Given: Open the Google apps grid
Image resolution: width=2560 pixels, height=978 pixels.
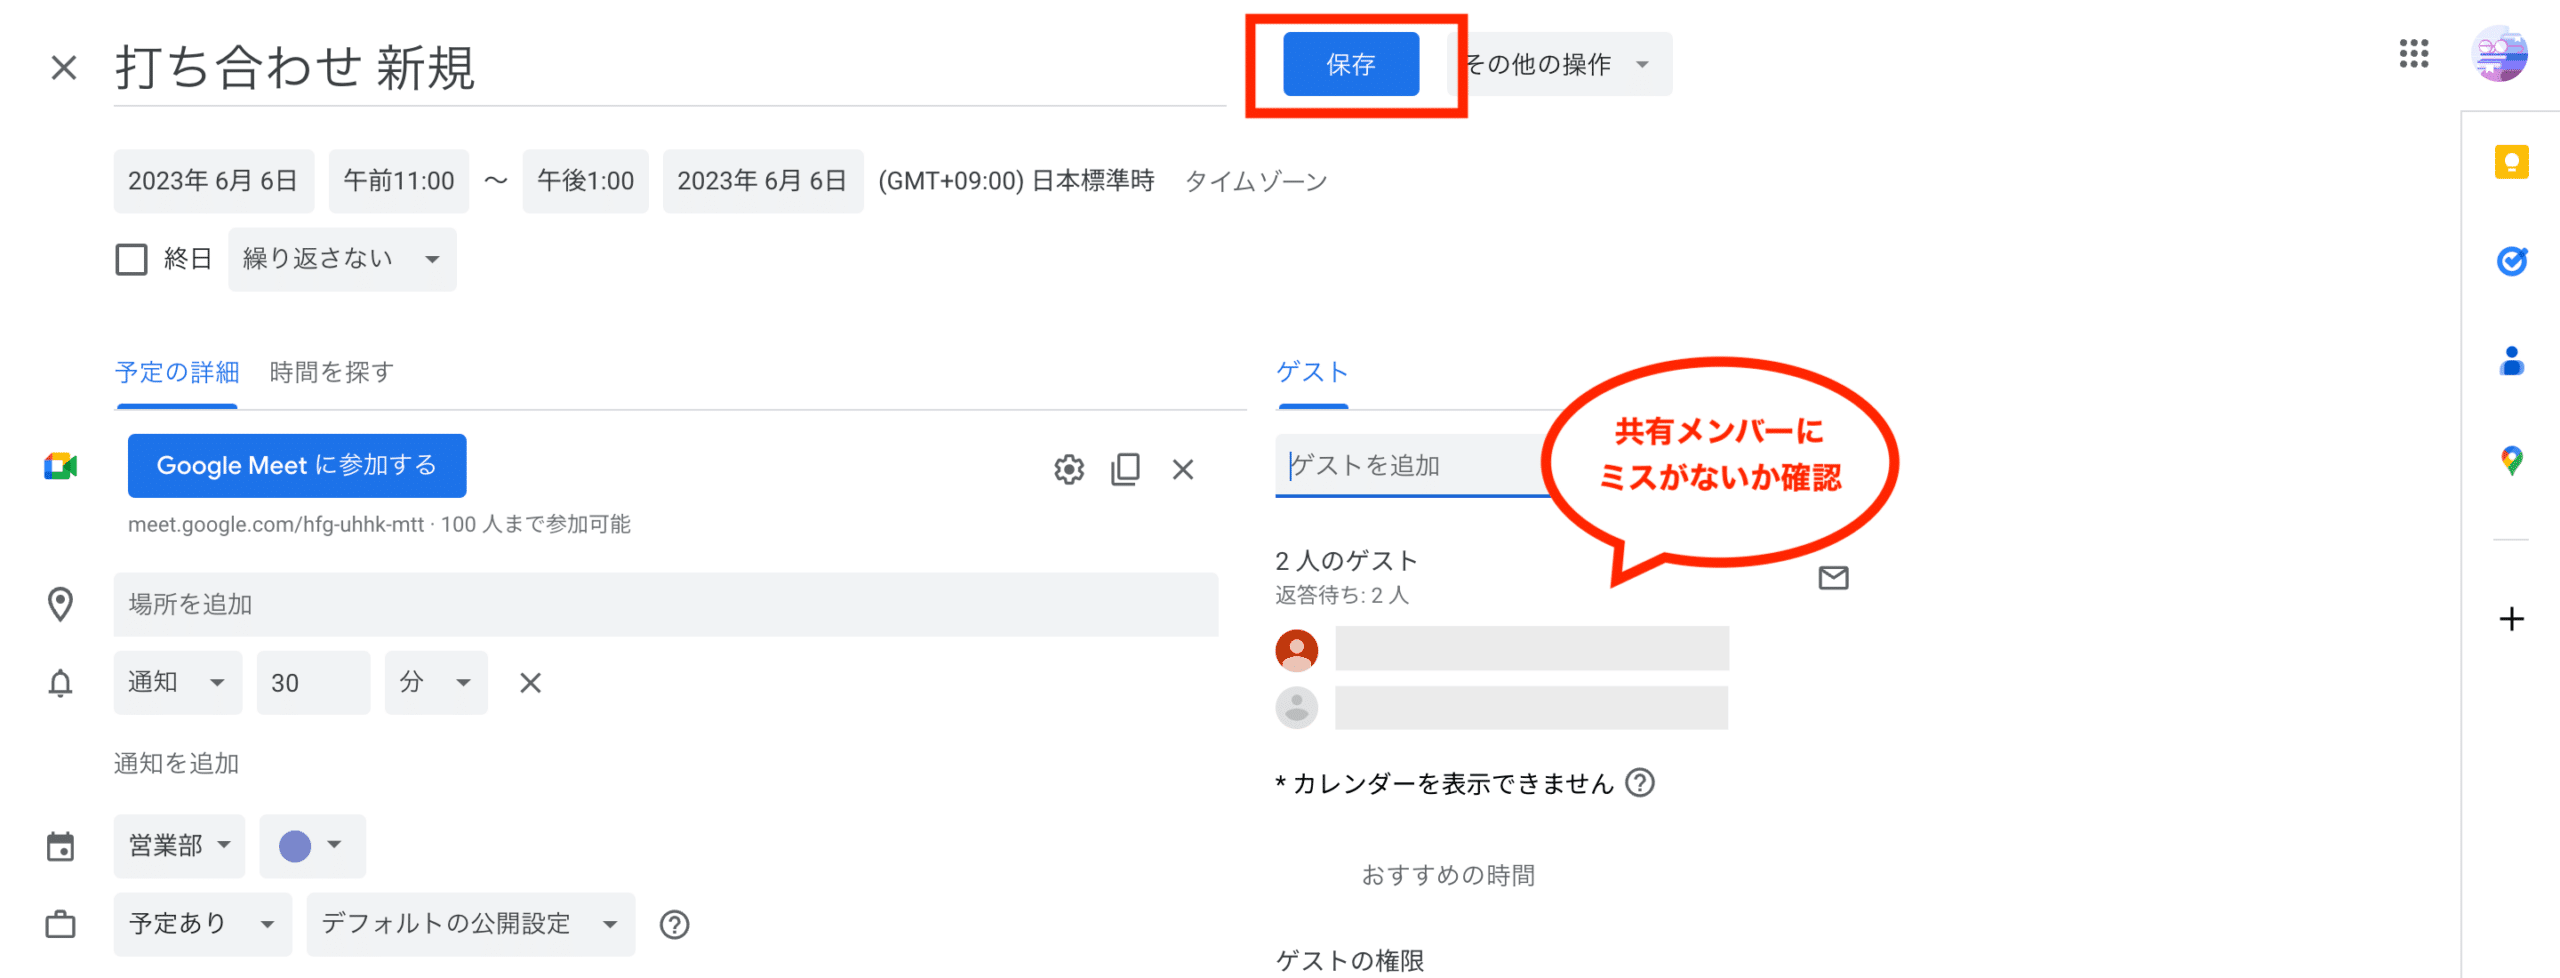Looking at the screenshot, I should pos(2413,54).
